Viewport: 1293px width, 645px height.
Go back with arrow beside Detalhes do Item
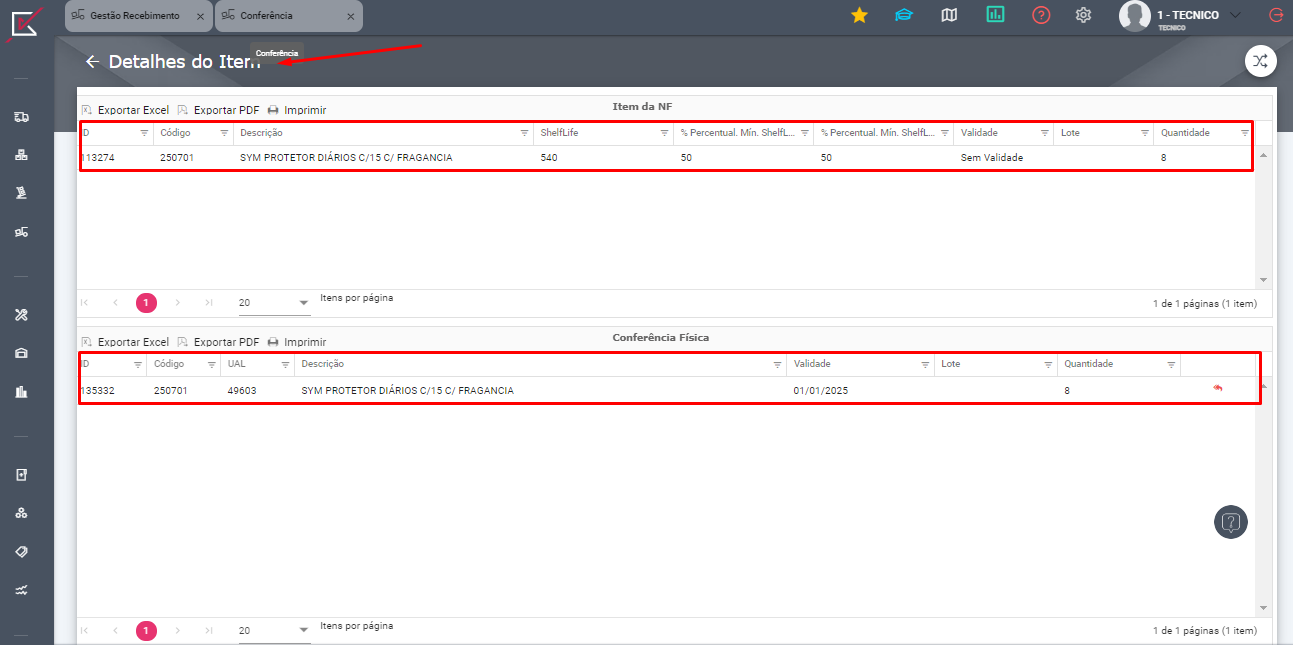tap(92, 62)
